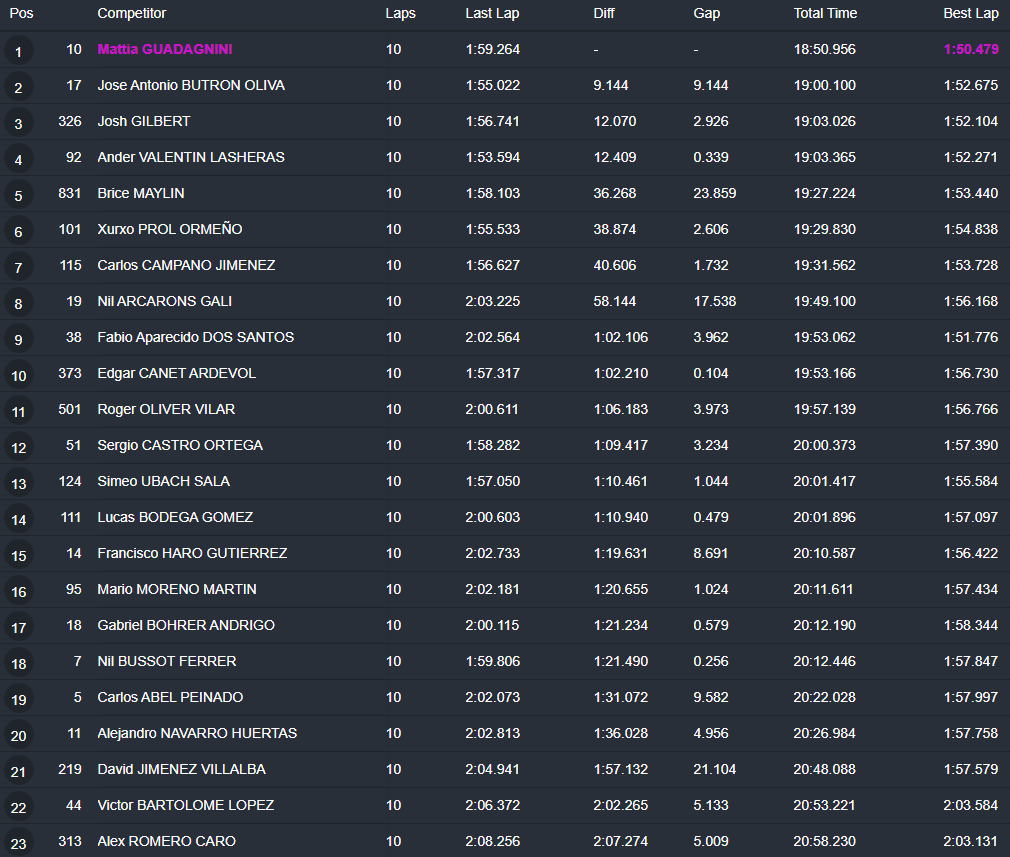This screenshot has width=1010, height=857.
Task: Select the position 8 circle badge
Action: pos(19,303)
